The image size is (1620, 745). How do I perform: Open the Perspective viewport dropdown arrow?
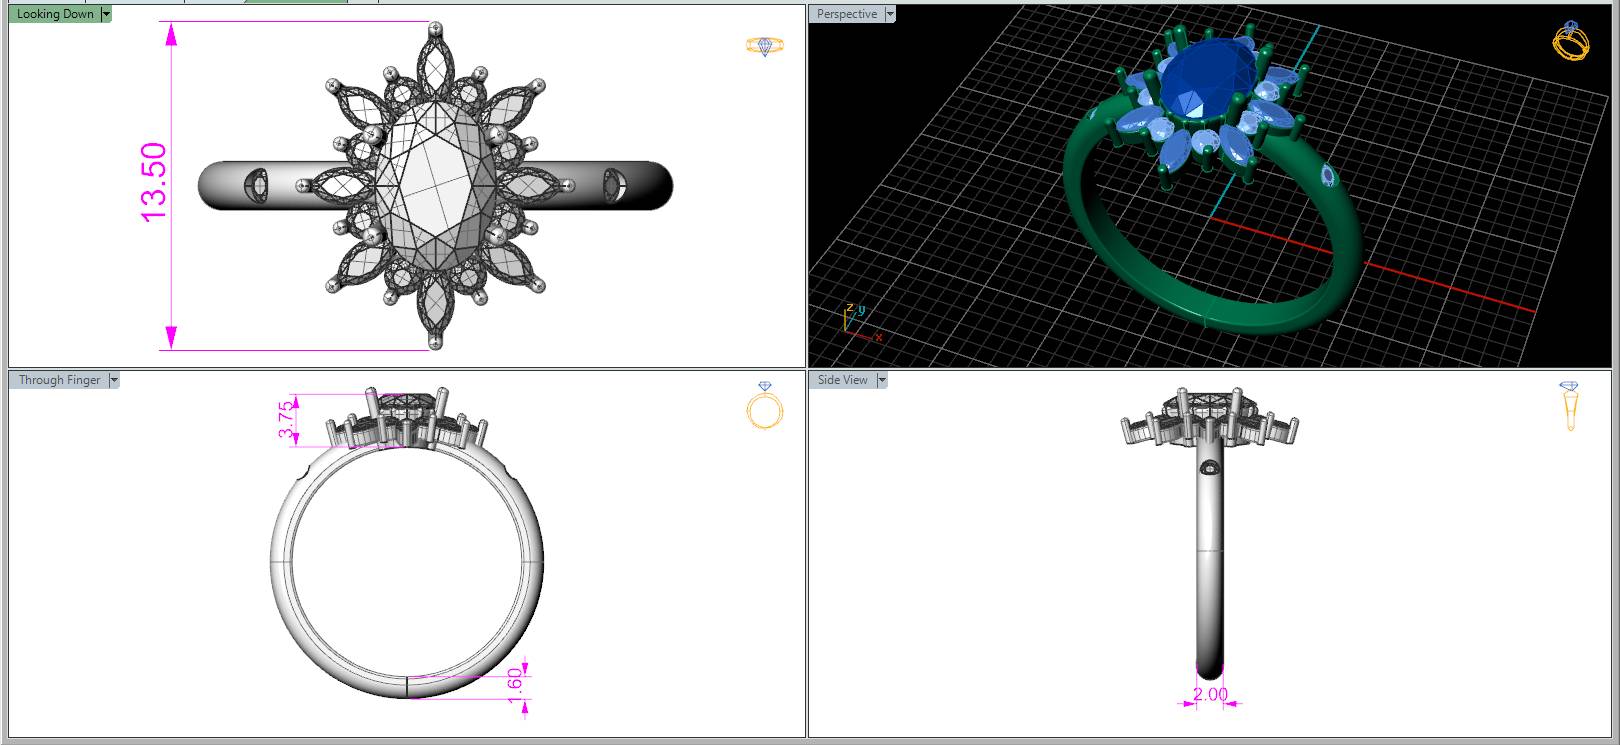pyautogui.click(x=890, y=14)
